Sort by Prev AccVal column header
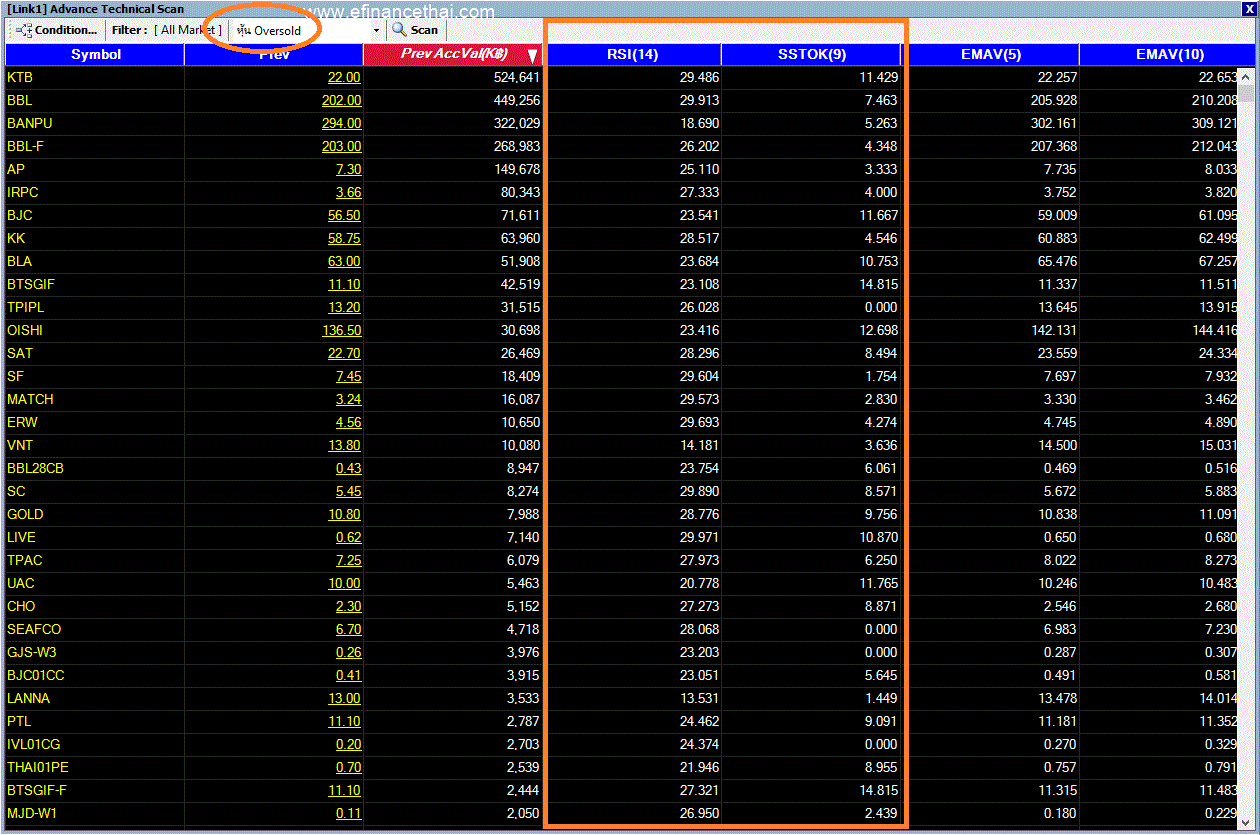 (x=453, y=54)
